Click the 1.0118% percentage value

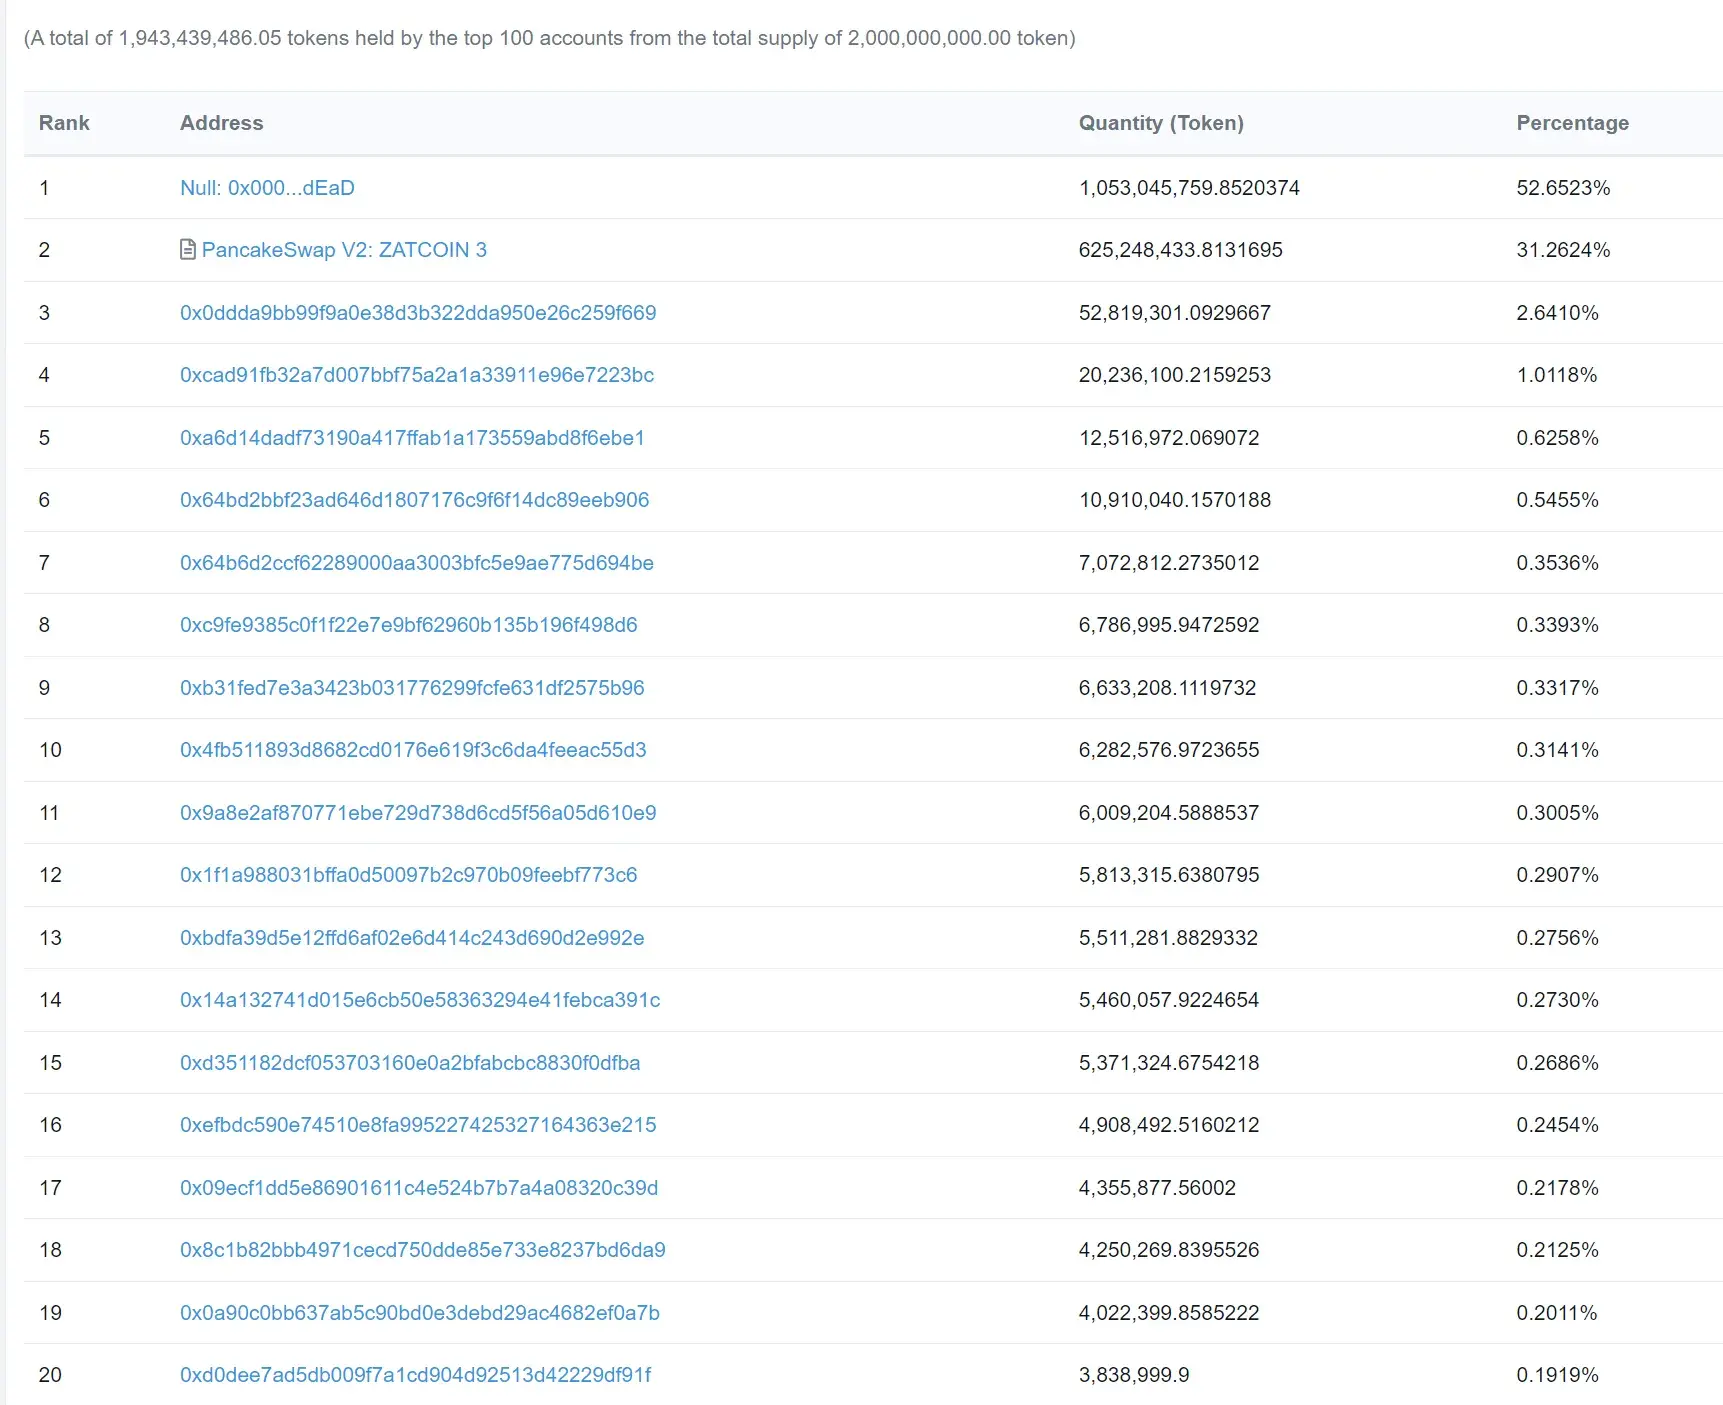pos(1557,375)
